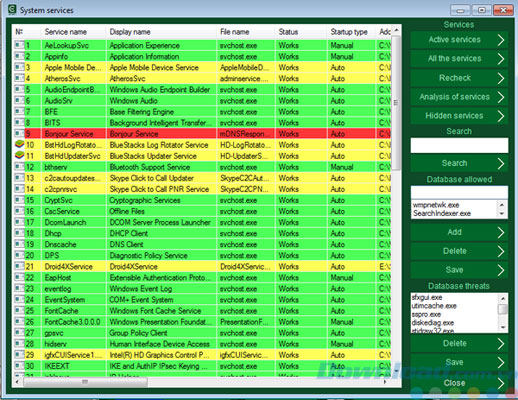Click the icon beside Apple Mobile Device row 3
Viewport: 518px width, 400px height.
pyautogui.click(x=19, y=67)
